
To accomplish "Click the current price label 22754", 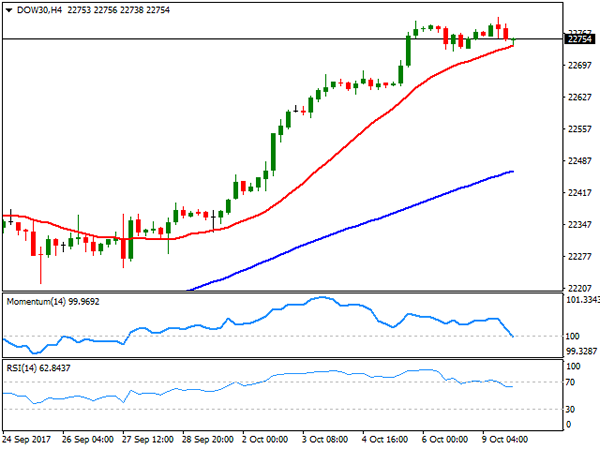I will (x=580, y=39).
